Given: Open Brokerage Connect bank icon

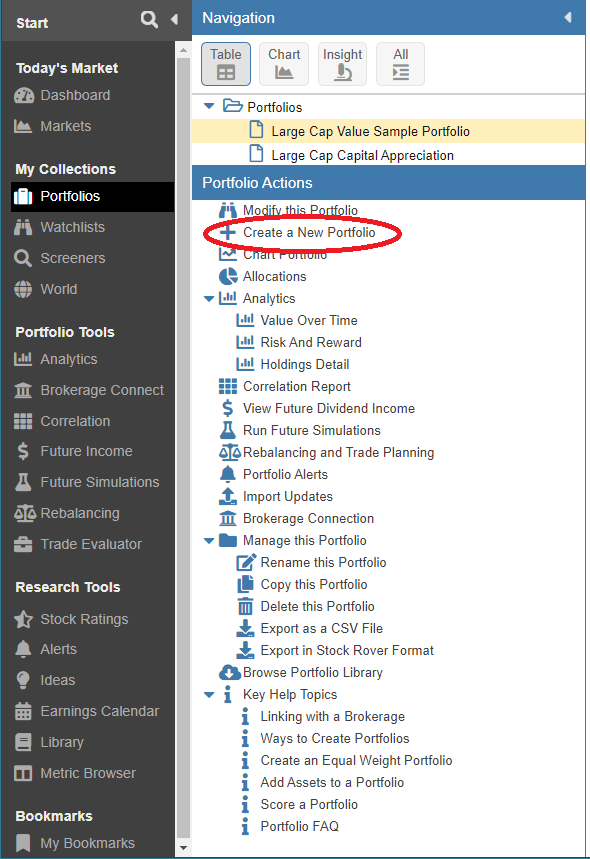Looking at the screenshot, I should point(23,390).
